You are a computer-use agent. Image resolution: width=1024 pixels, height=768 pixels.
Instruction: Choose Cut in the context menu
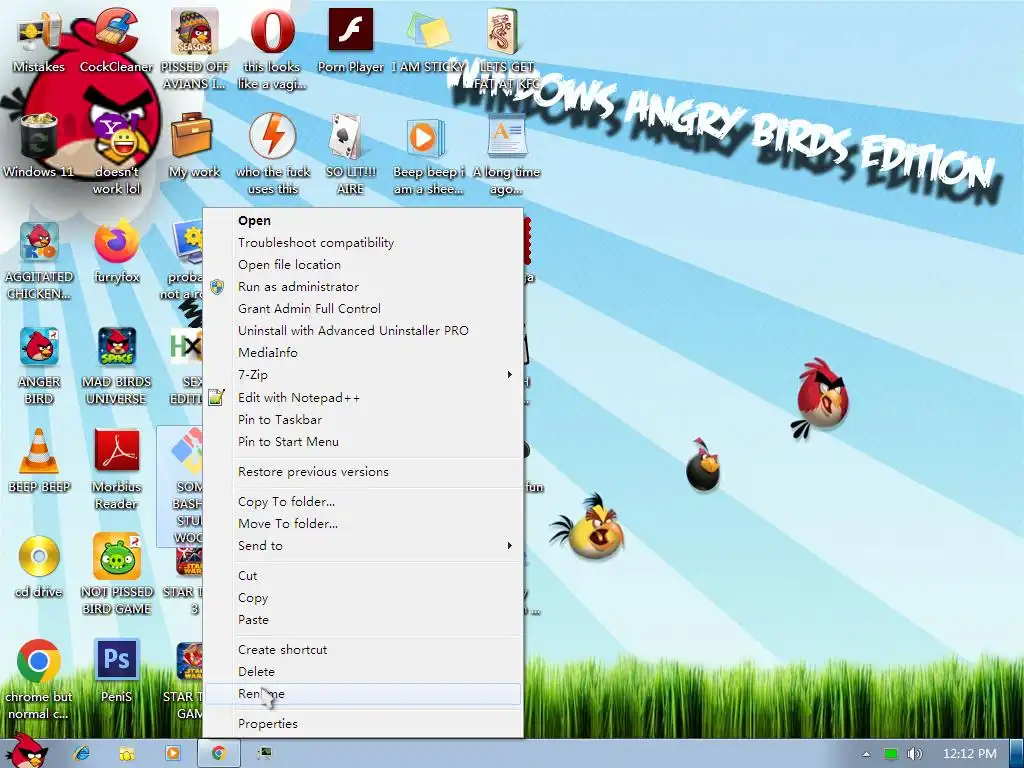click(x=363, y=575)
